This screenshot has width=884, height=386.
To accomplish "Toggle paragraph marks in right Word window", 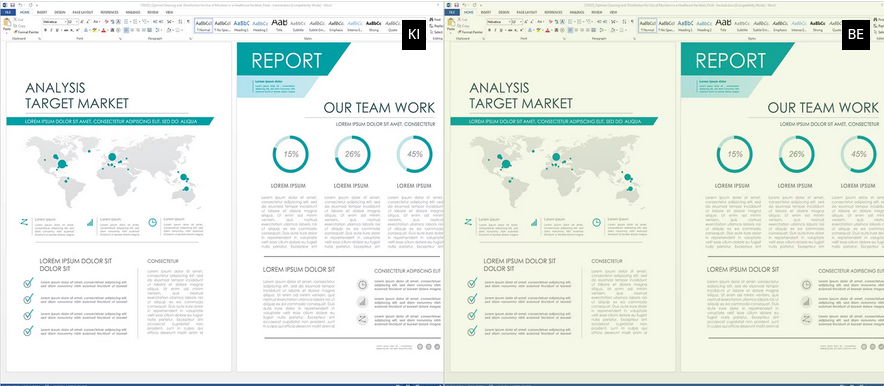I will click(x=633, y=21).
